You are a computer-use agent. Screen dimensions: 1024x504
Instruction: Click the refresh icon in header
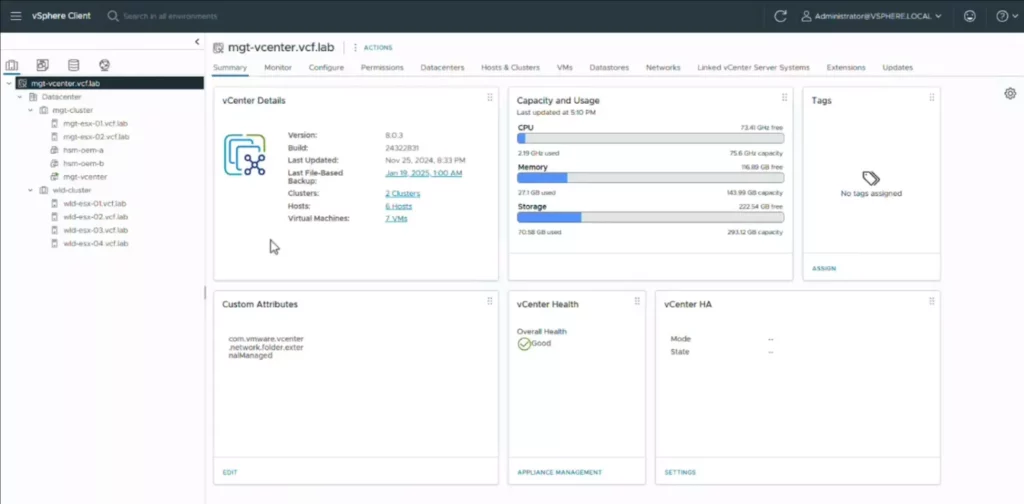point(781,16)
